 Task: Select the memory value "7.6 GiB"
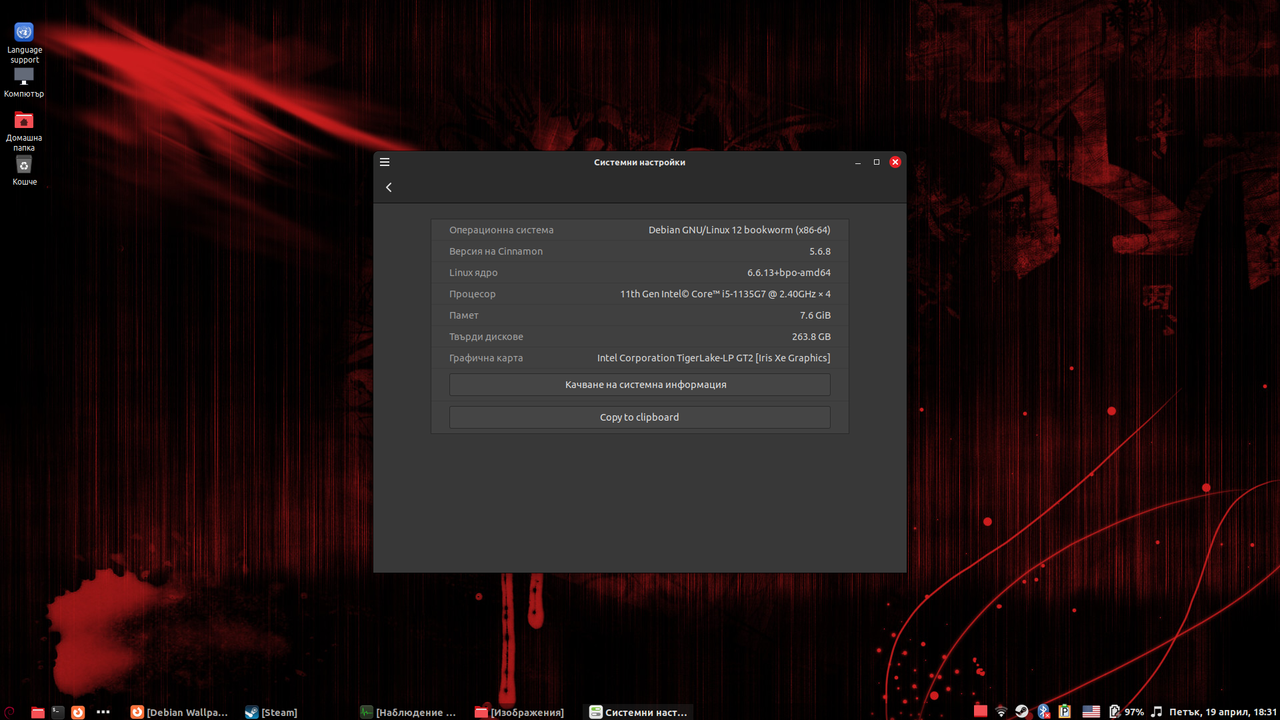815,315
